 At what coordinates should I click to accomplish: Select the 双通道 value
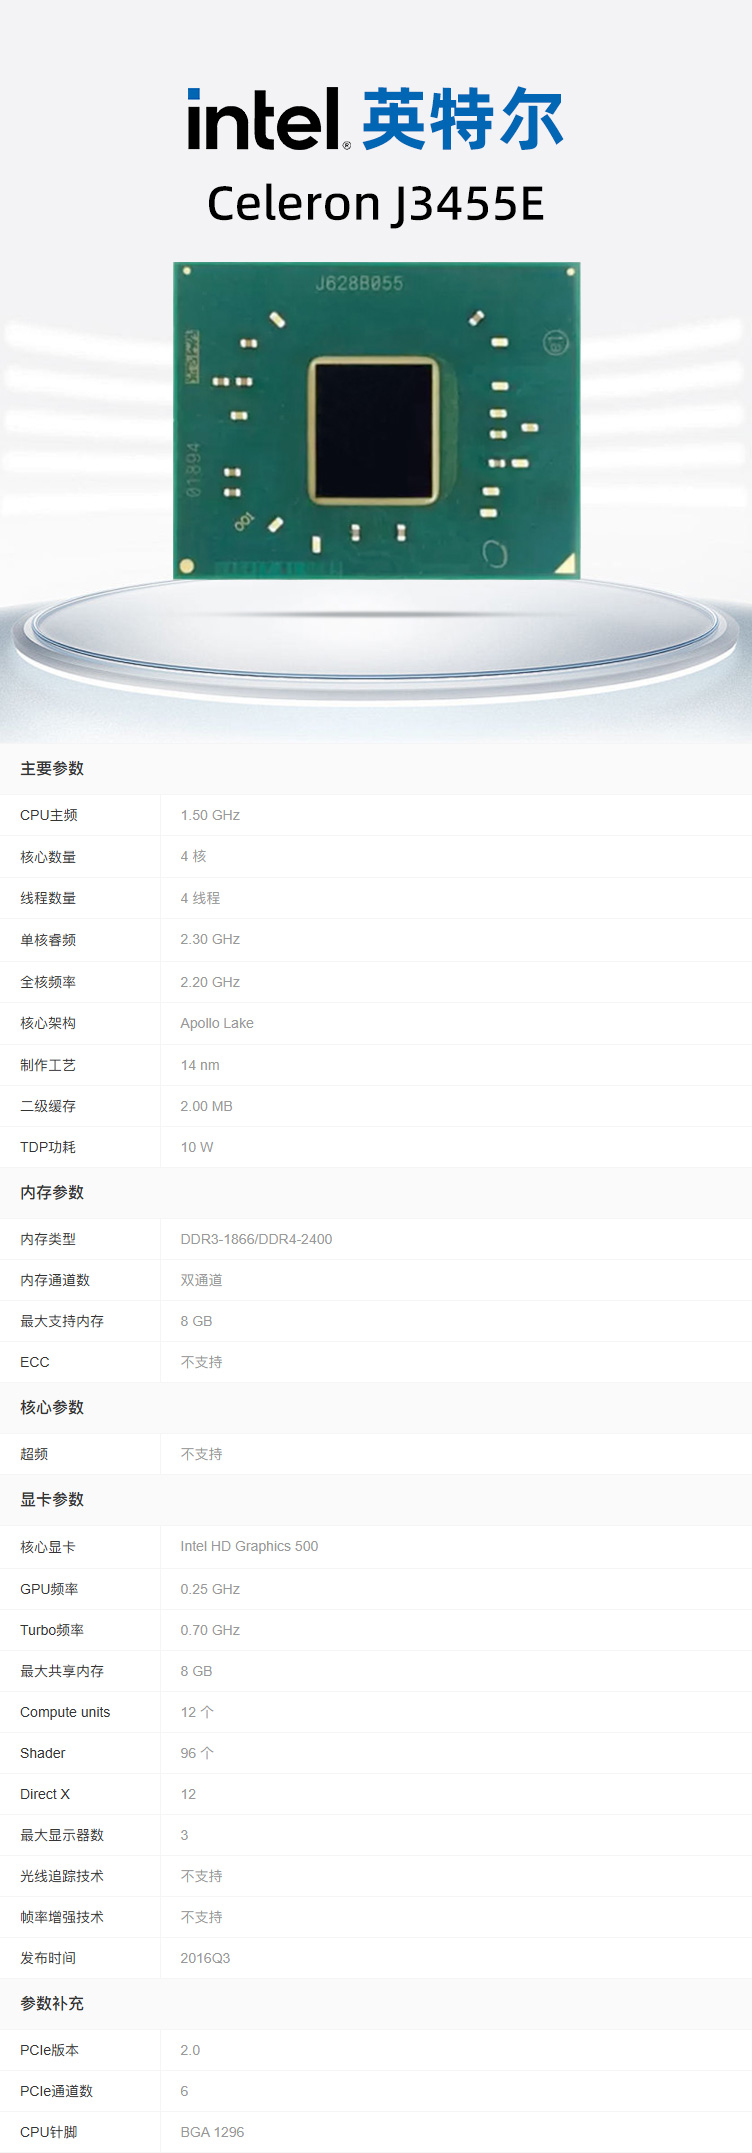201,1280
